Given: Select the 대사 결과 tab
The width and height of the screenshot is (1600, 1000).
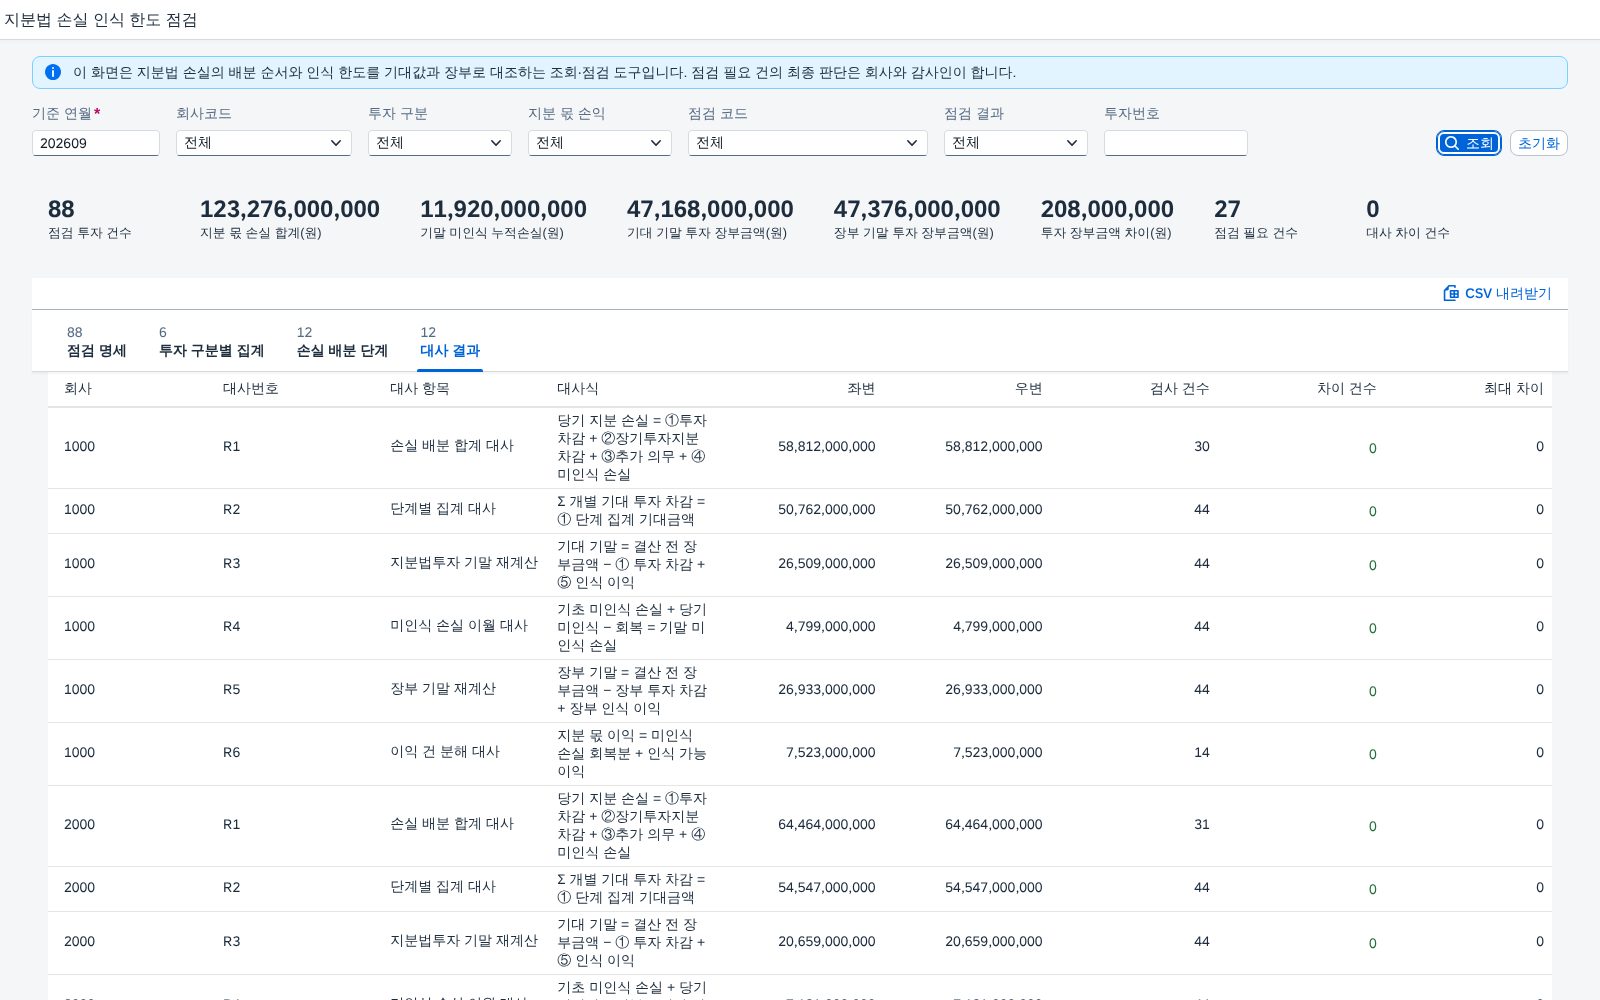Looking at the screenshot, I should pos(450,342).
